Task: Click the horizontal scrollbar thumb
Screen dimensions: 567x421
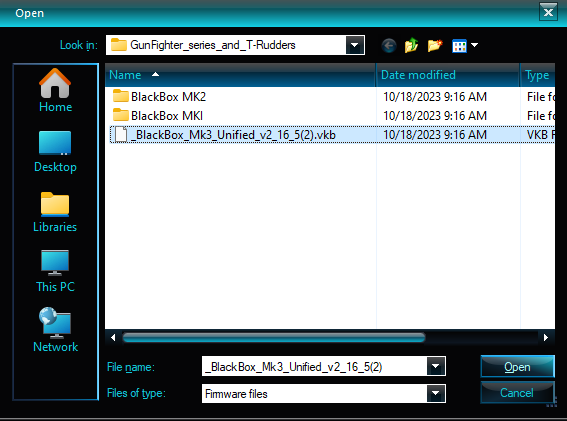Action: point(274,337)
